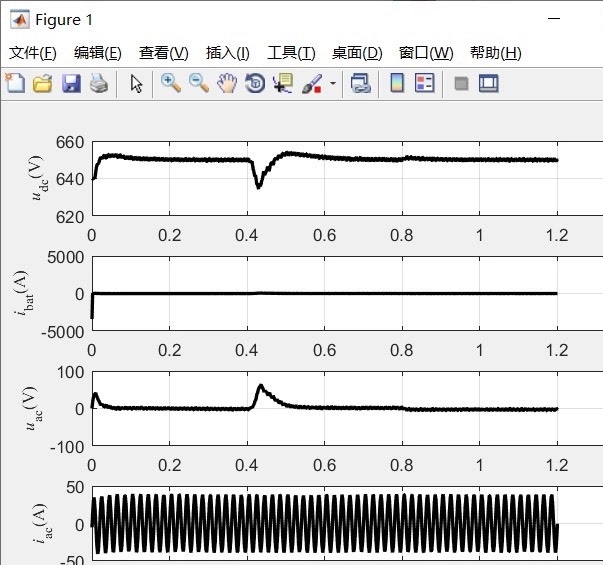
Task: Click the MATLAB logo in title bar
Action: coord(19,20)
